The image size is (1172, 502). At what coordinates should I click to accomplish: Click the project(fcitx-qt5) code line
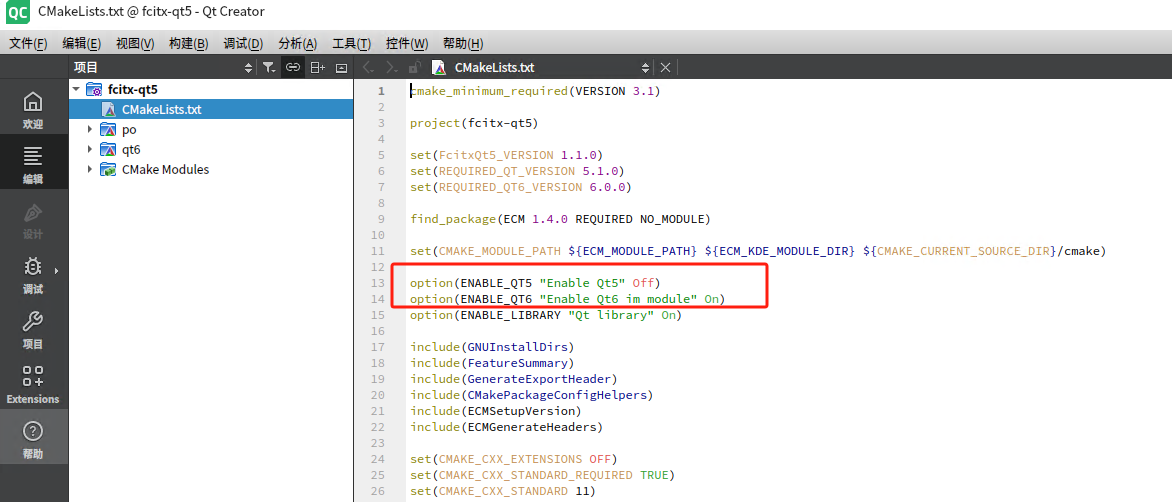[x=474, y=123]
